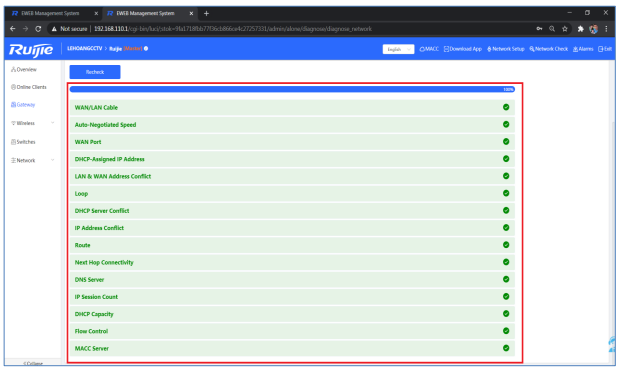Switch to the first EWEB Management System tab
Screen dimensions: 622x371
50,13
